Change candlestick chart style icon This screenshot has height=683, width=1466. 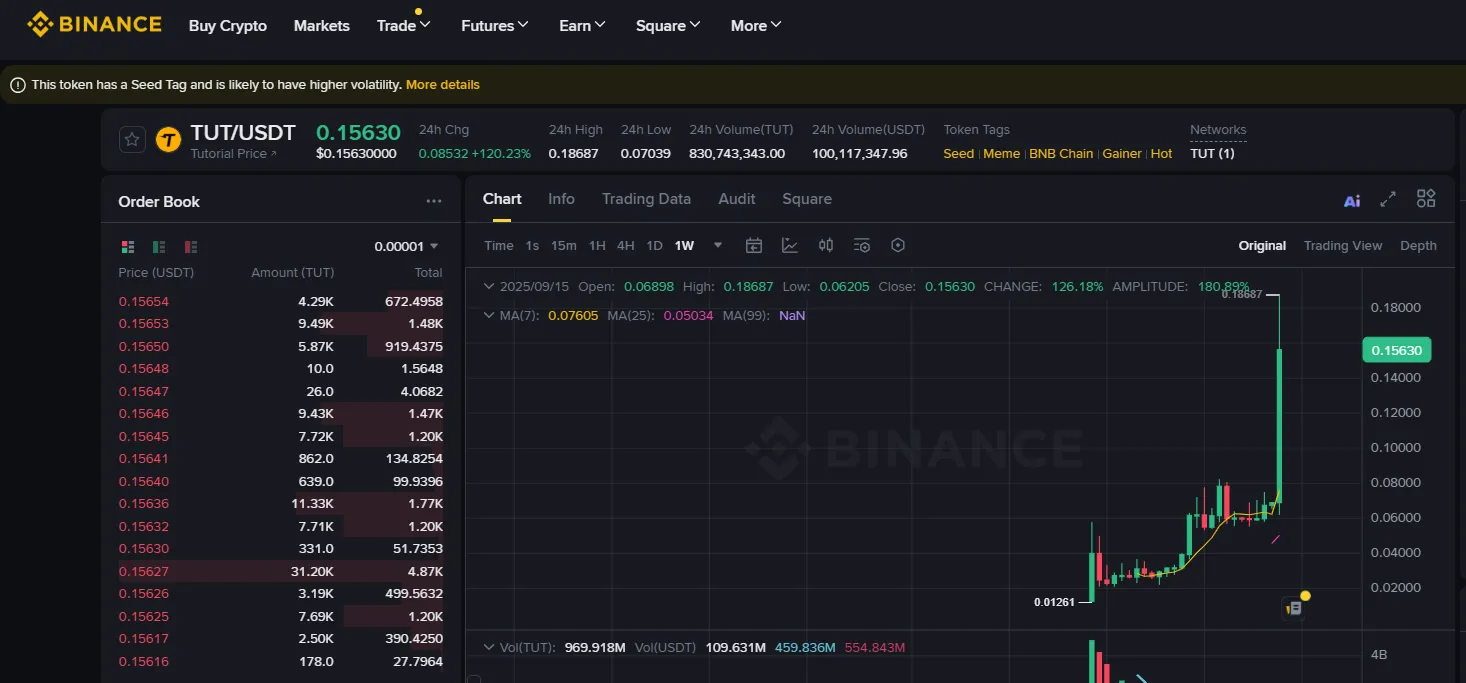826,245
